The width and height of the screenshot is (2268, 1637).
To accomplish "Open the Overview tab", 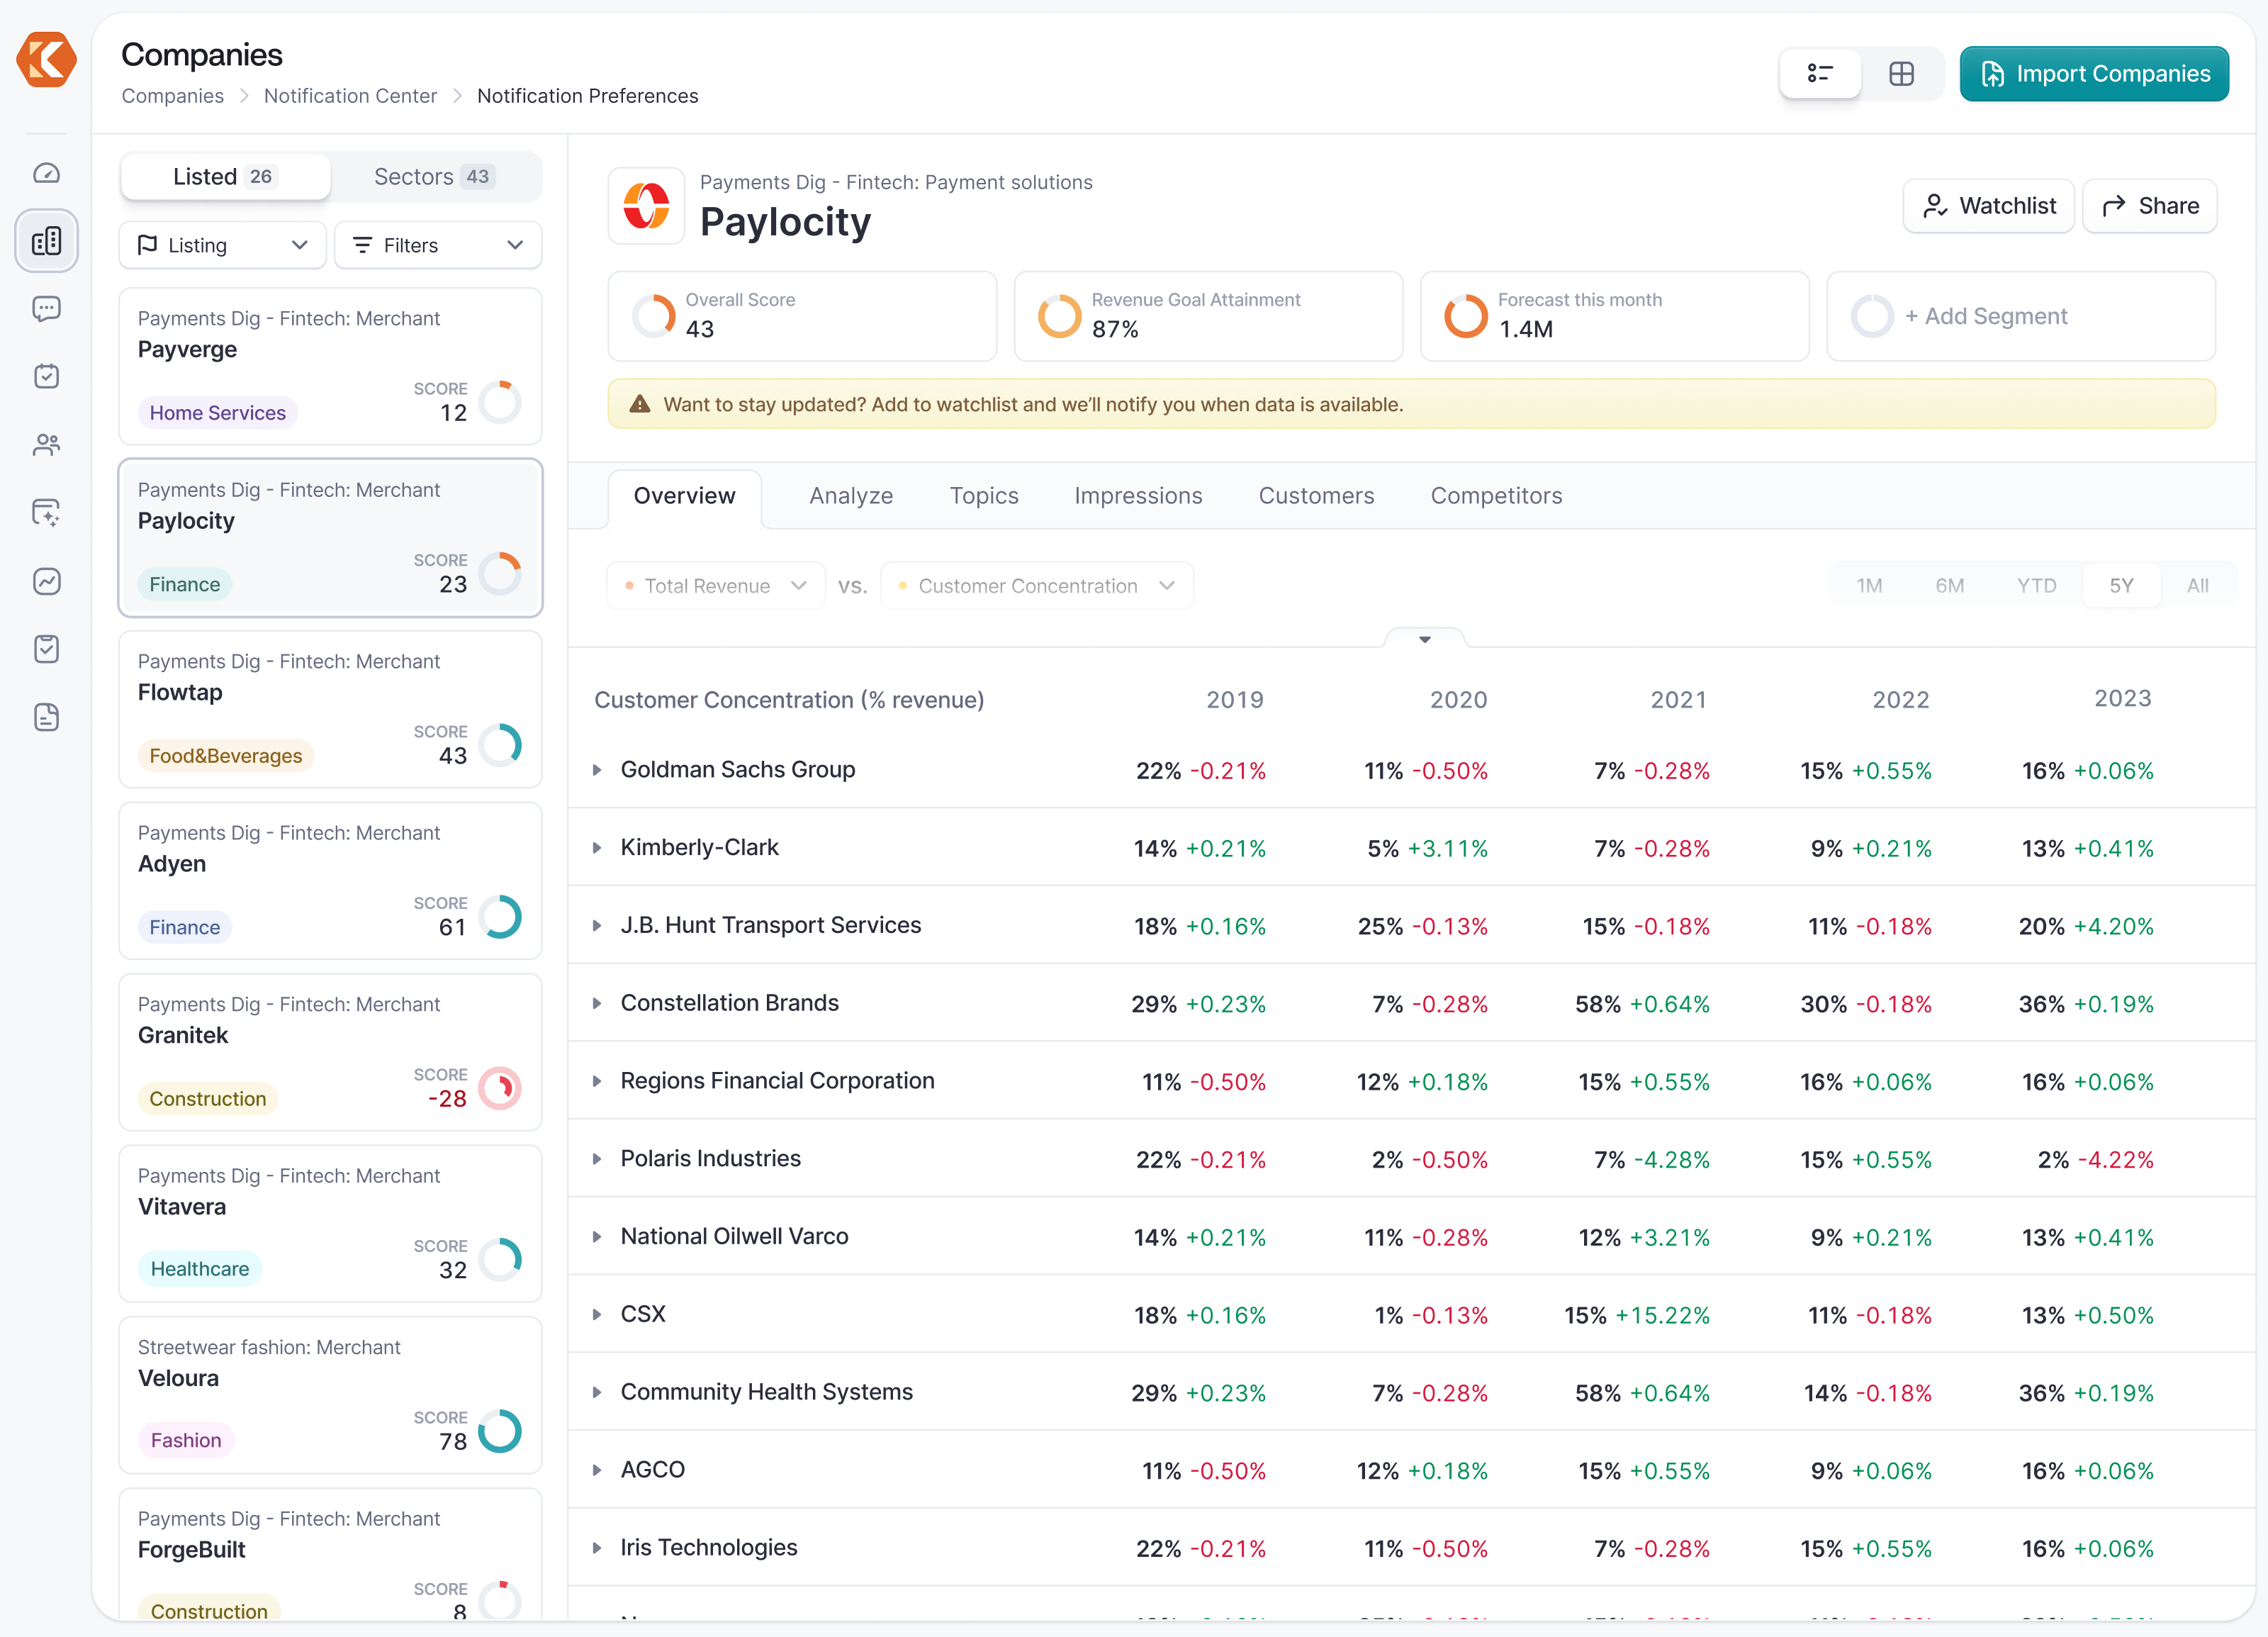I will (x=684, y=496).
